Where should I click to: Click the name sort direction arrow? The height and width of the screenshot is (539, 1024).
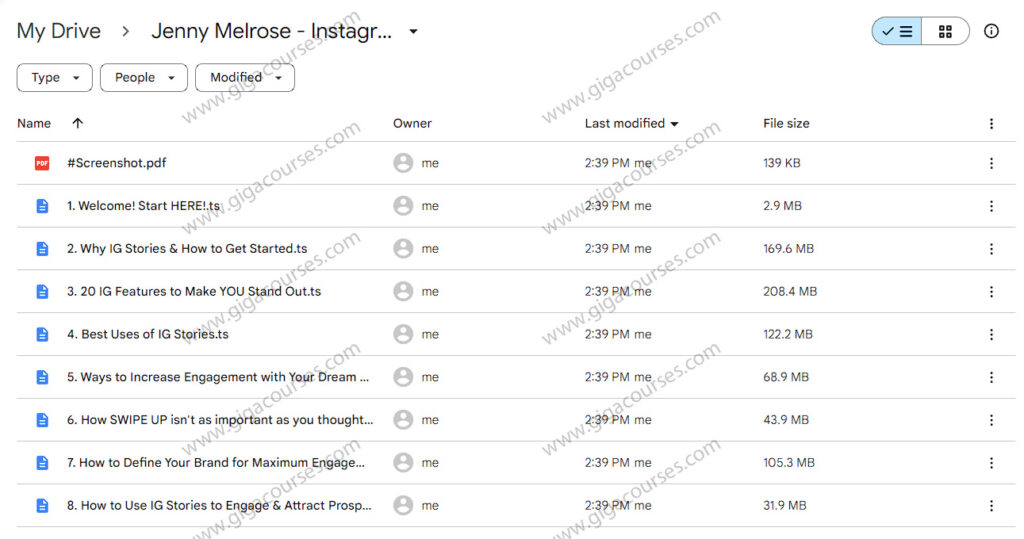click(78, 123)
